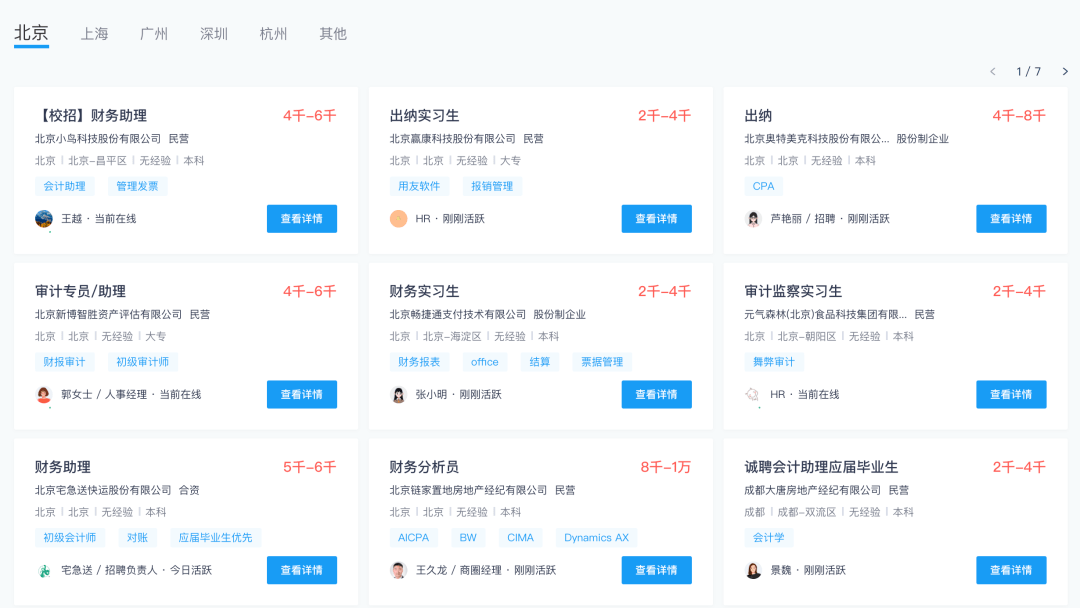Screen dimensions: 1080x608
Task: Switch to the 上海 city tab
Action: click(95, 33)
